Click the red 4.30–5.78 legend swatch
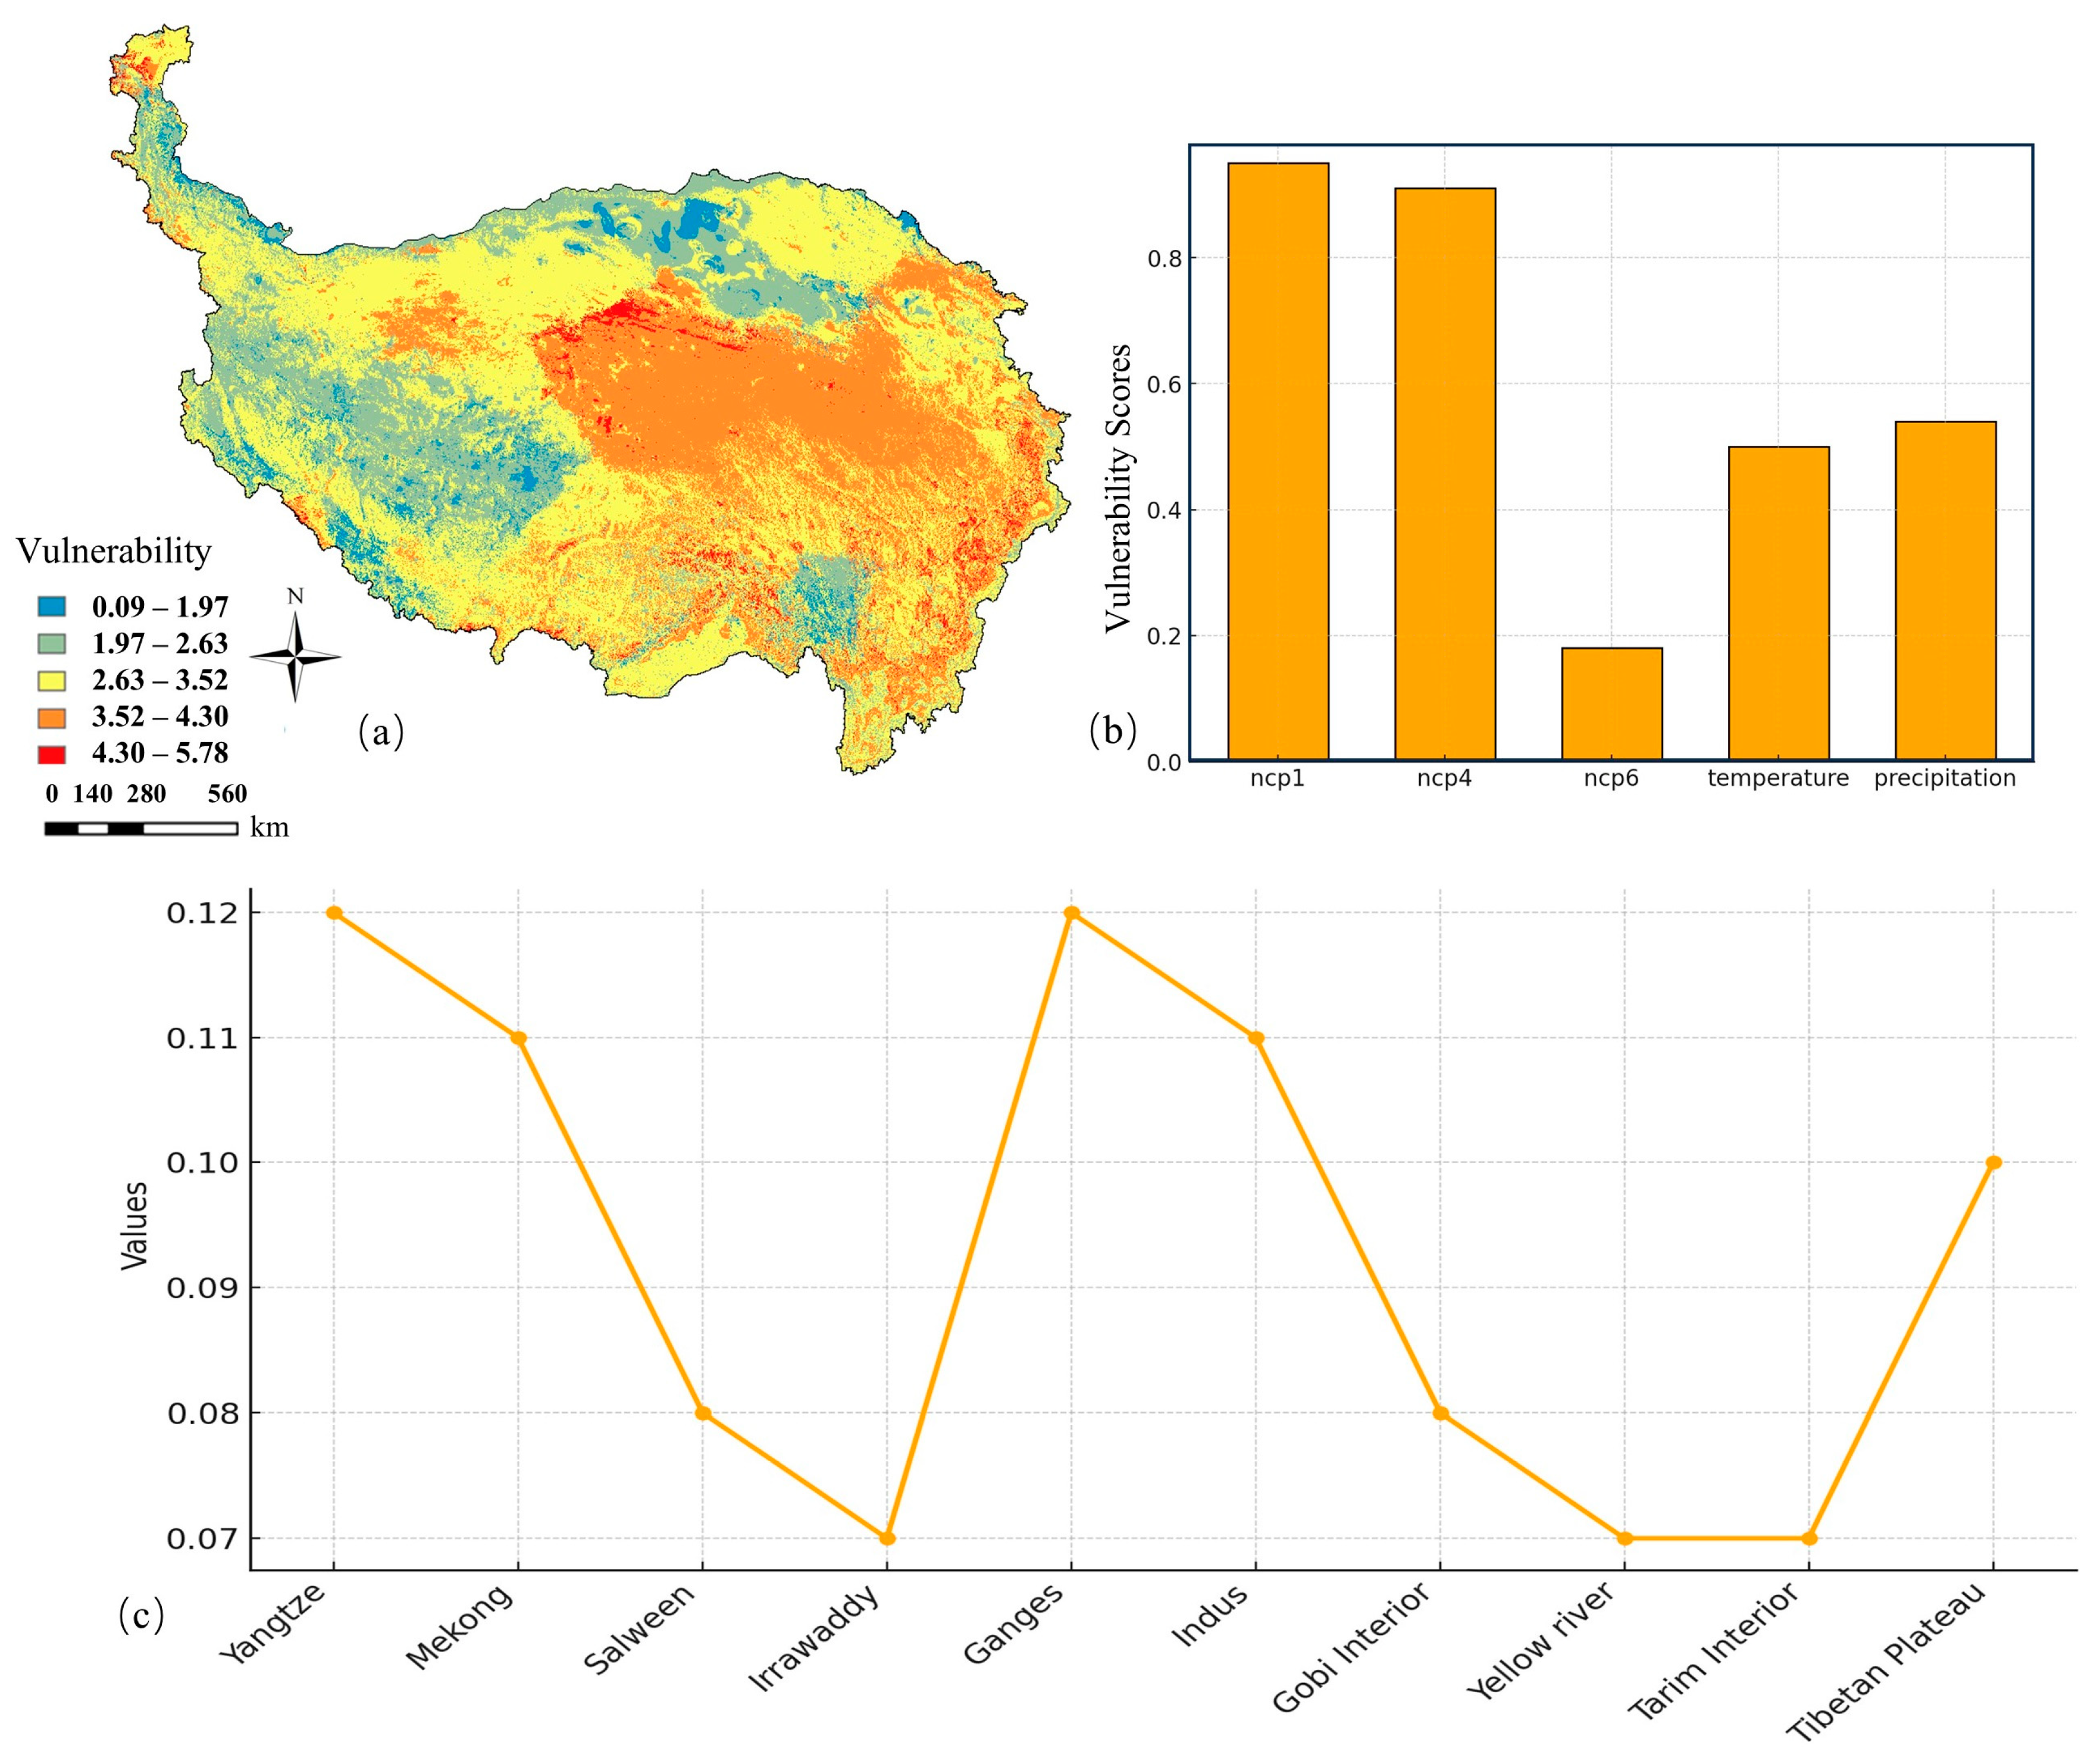The height and width of the screenshot is (1764, 2097). (x=52, y=754)
